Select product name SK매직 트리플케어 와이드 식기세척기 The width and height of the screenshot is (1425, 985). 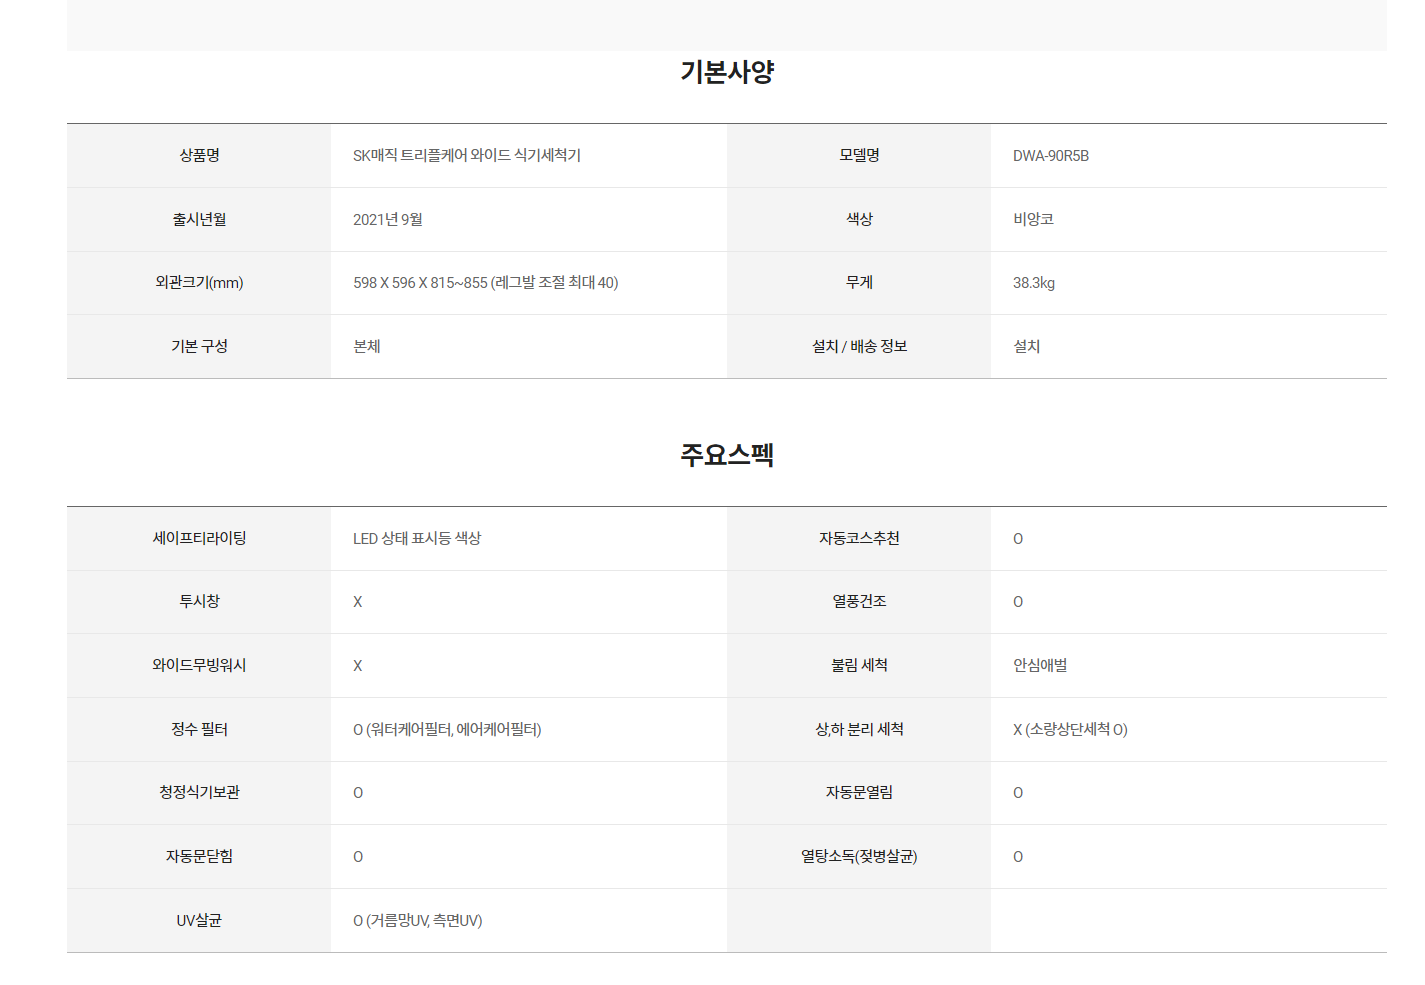coord(467,155)
